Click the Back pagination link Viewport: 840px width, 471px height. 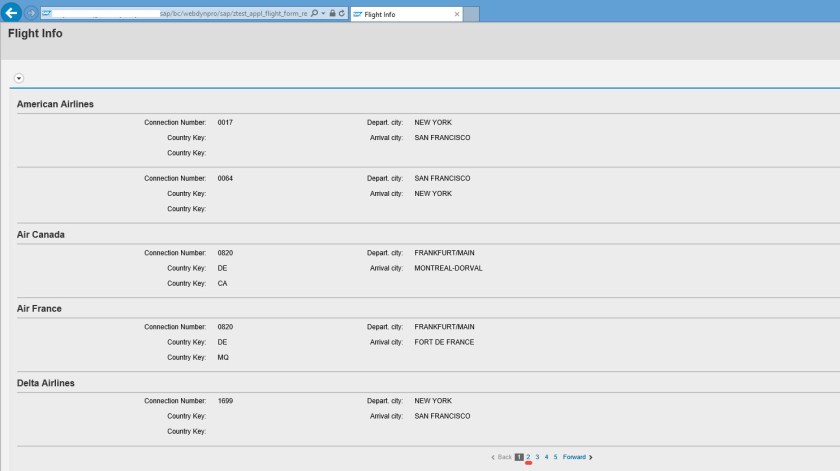[x=505, y=457]
